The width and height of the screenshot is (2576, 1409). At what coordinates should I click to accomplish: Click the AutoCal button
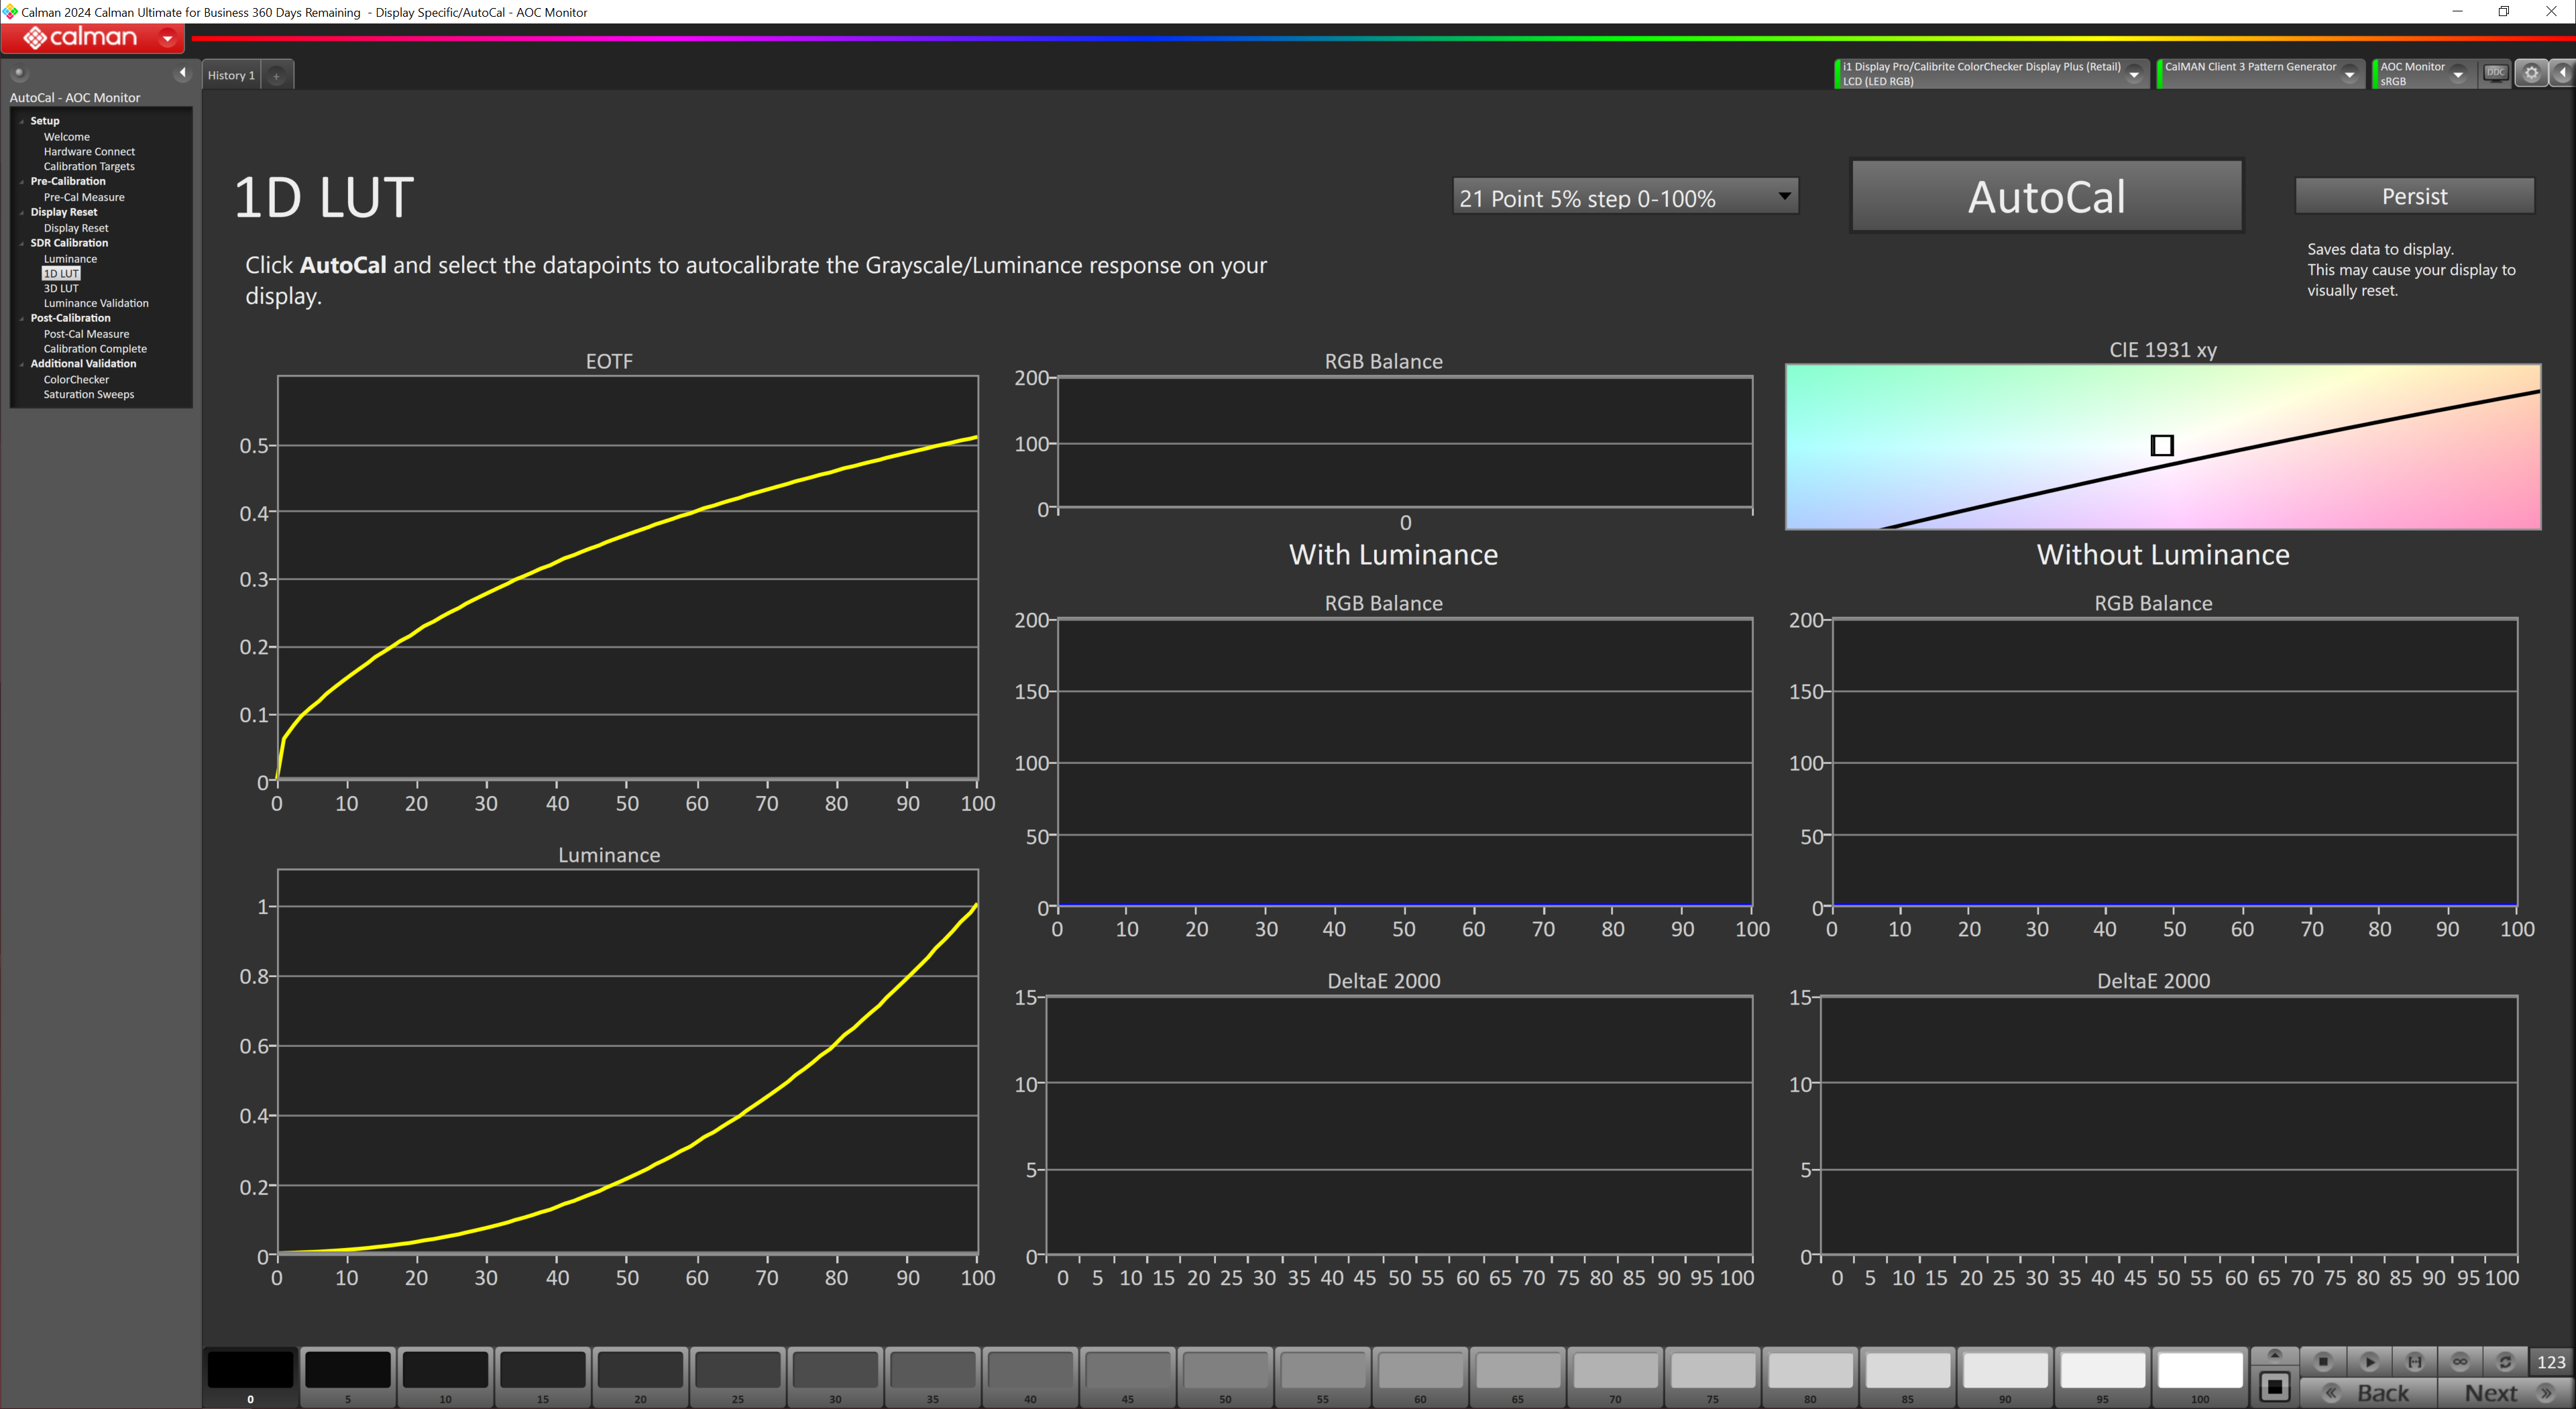(2046, 196)
